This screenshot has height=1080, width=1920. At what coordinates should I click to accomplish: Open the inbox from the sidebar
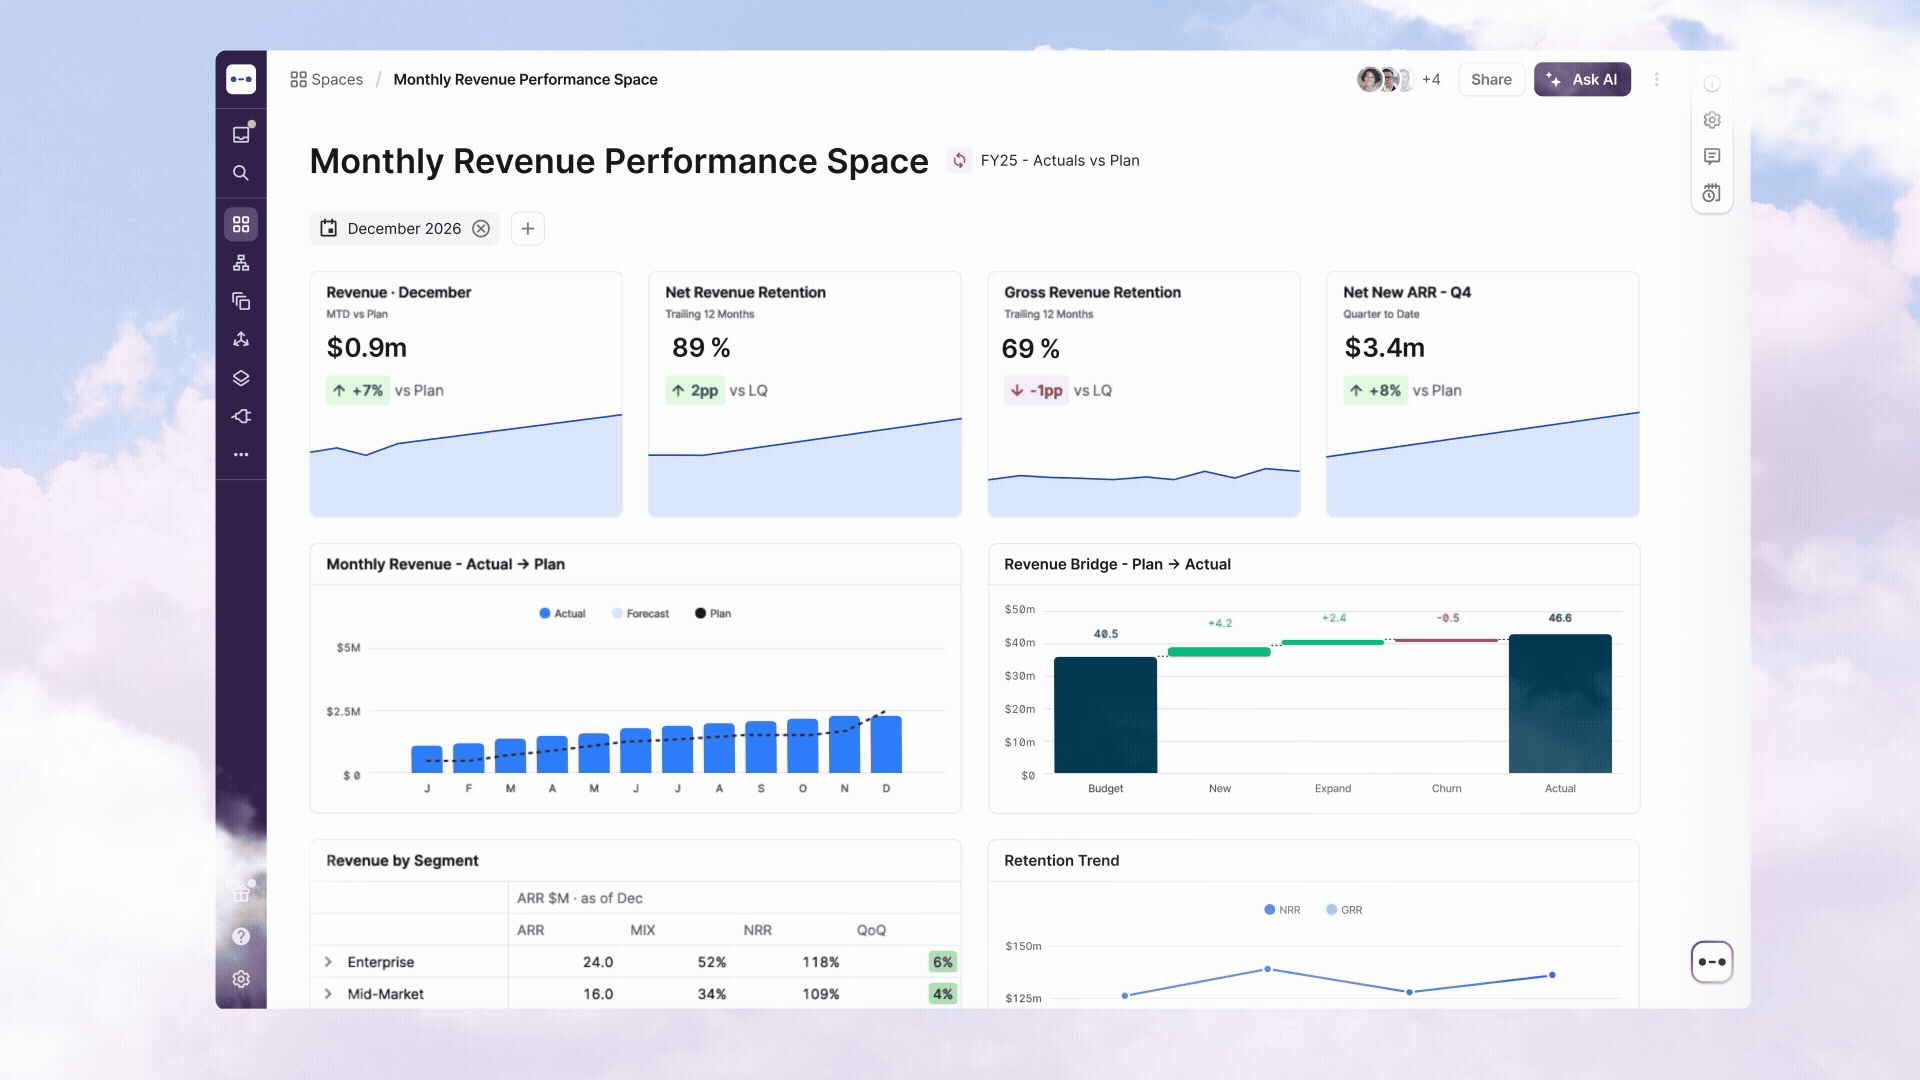click(241, 134)
